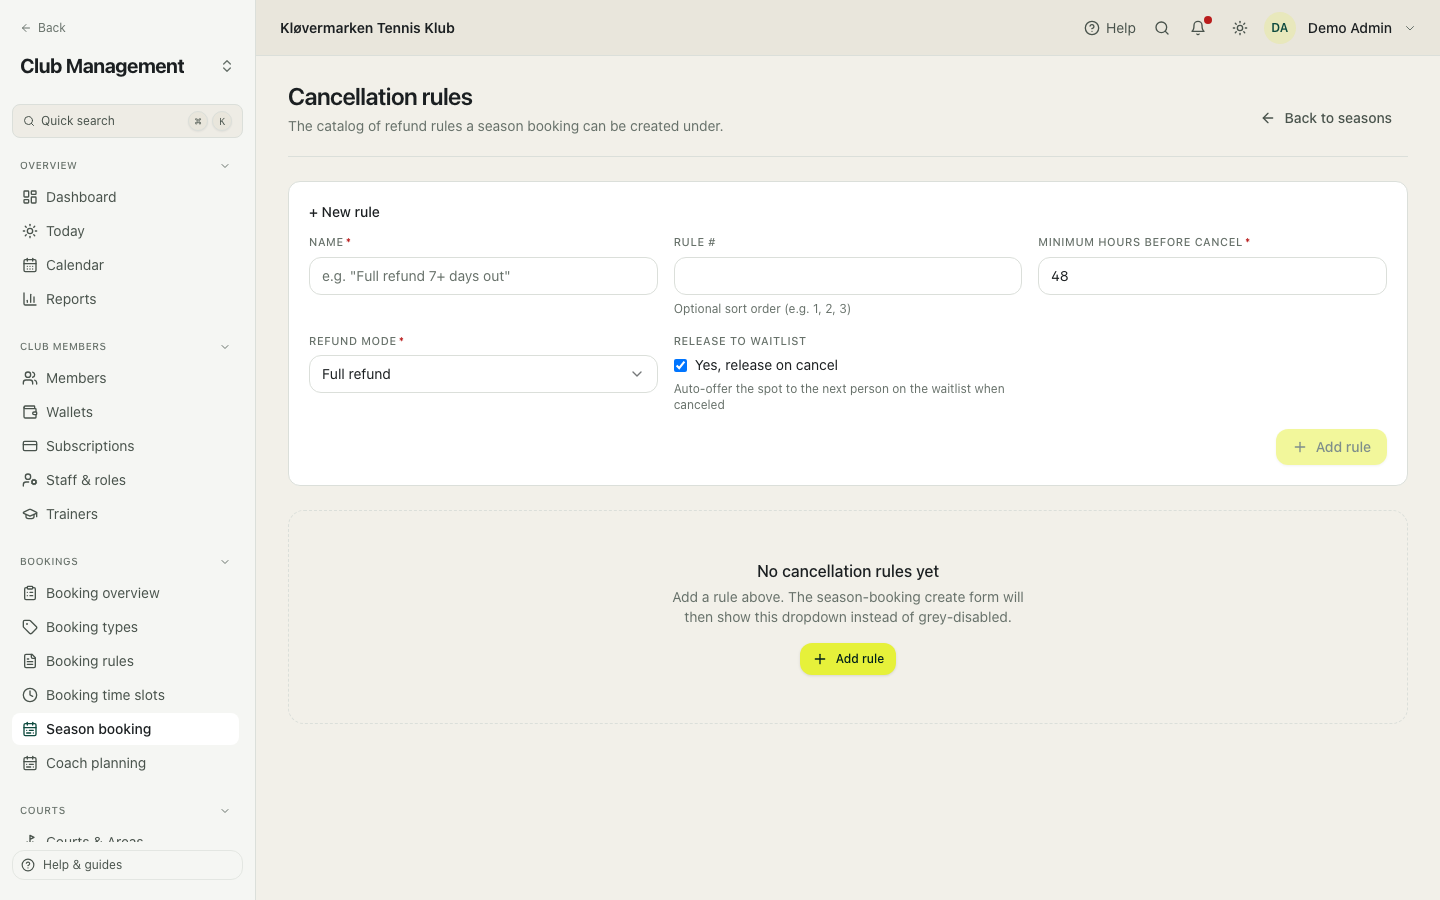Image resolution: width=1440 pixels, height=900 pixels.
Task: Open the Club Management switcher arrows
Action: (x=227, y=66)
